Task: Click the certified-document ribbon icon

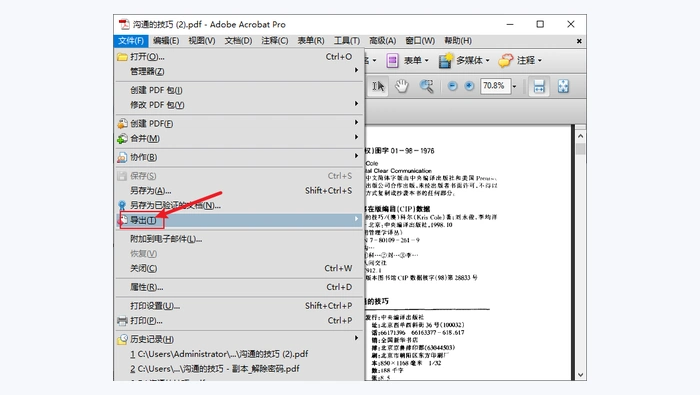Action: pos(122,205)
